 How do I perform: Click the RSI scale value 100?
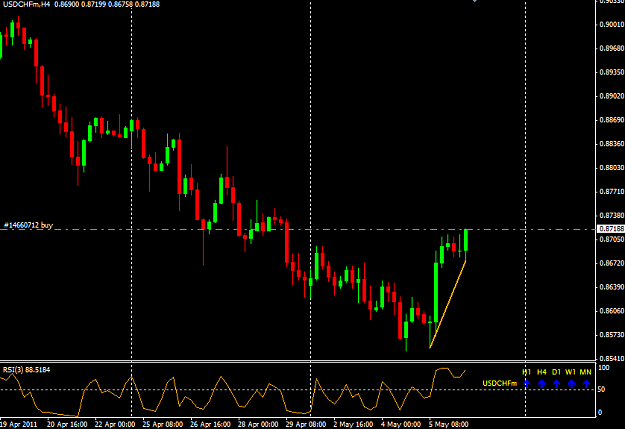pyautogui.click(x=604, y=368)
